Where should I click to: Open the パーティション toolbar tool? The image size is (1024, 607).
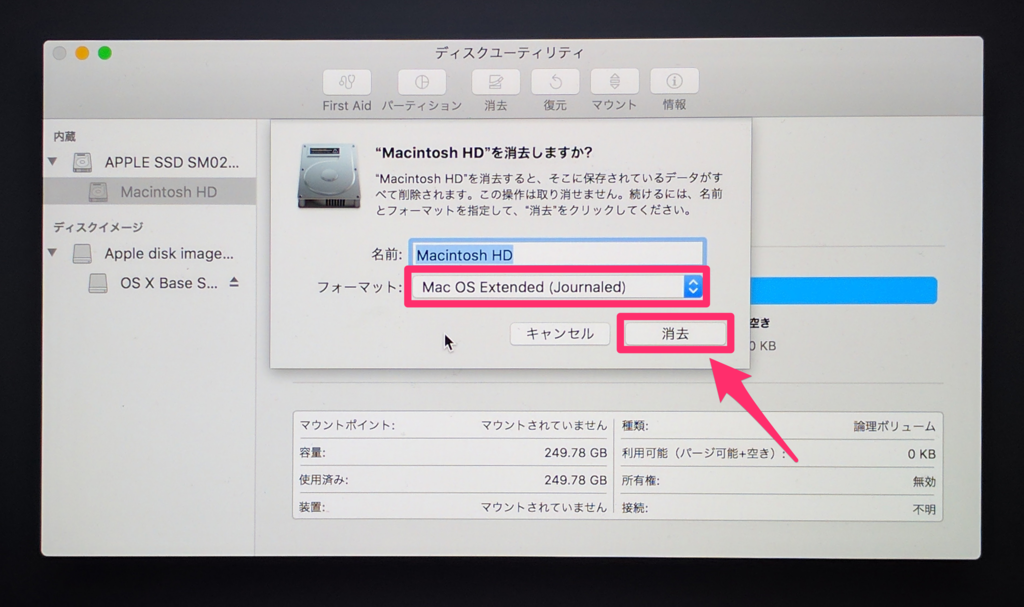click(422, 82)
